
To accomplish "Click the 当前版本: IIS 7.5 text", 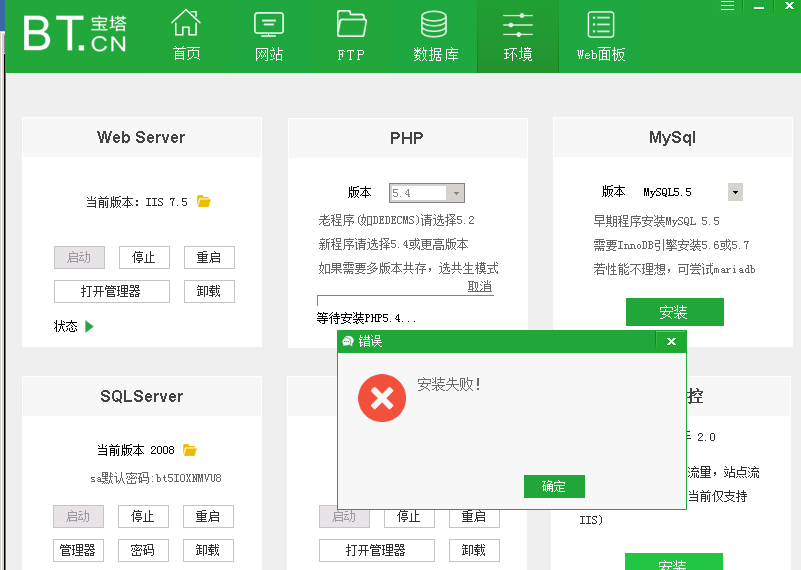I will (136, 202).
